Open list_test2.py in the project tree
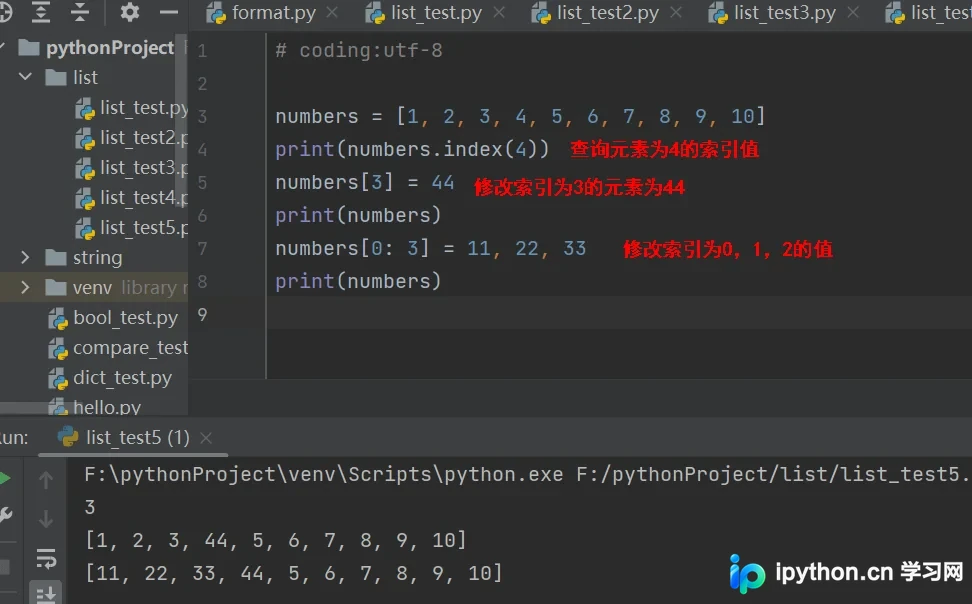This screenshot has width=972, height=604. 131,138
